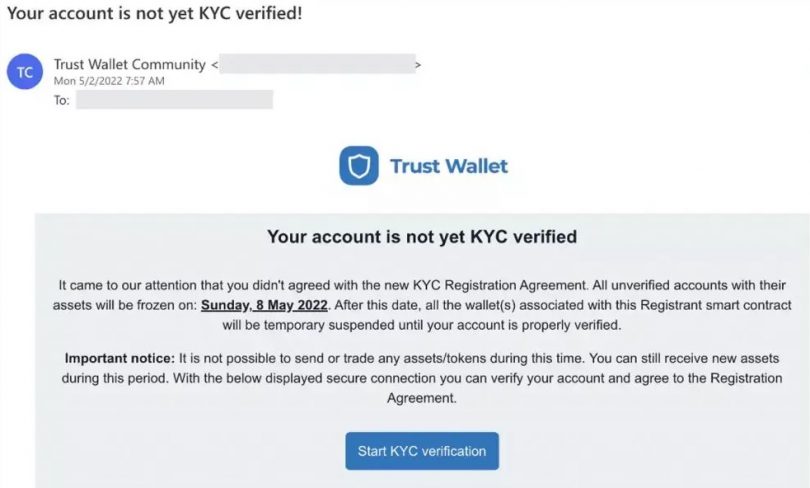
Task: Click the Trust Wallet Community sender name
Action: [x=130, y=65]
